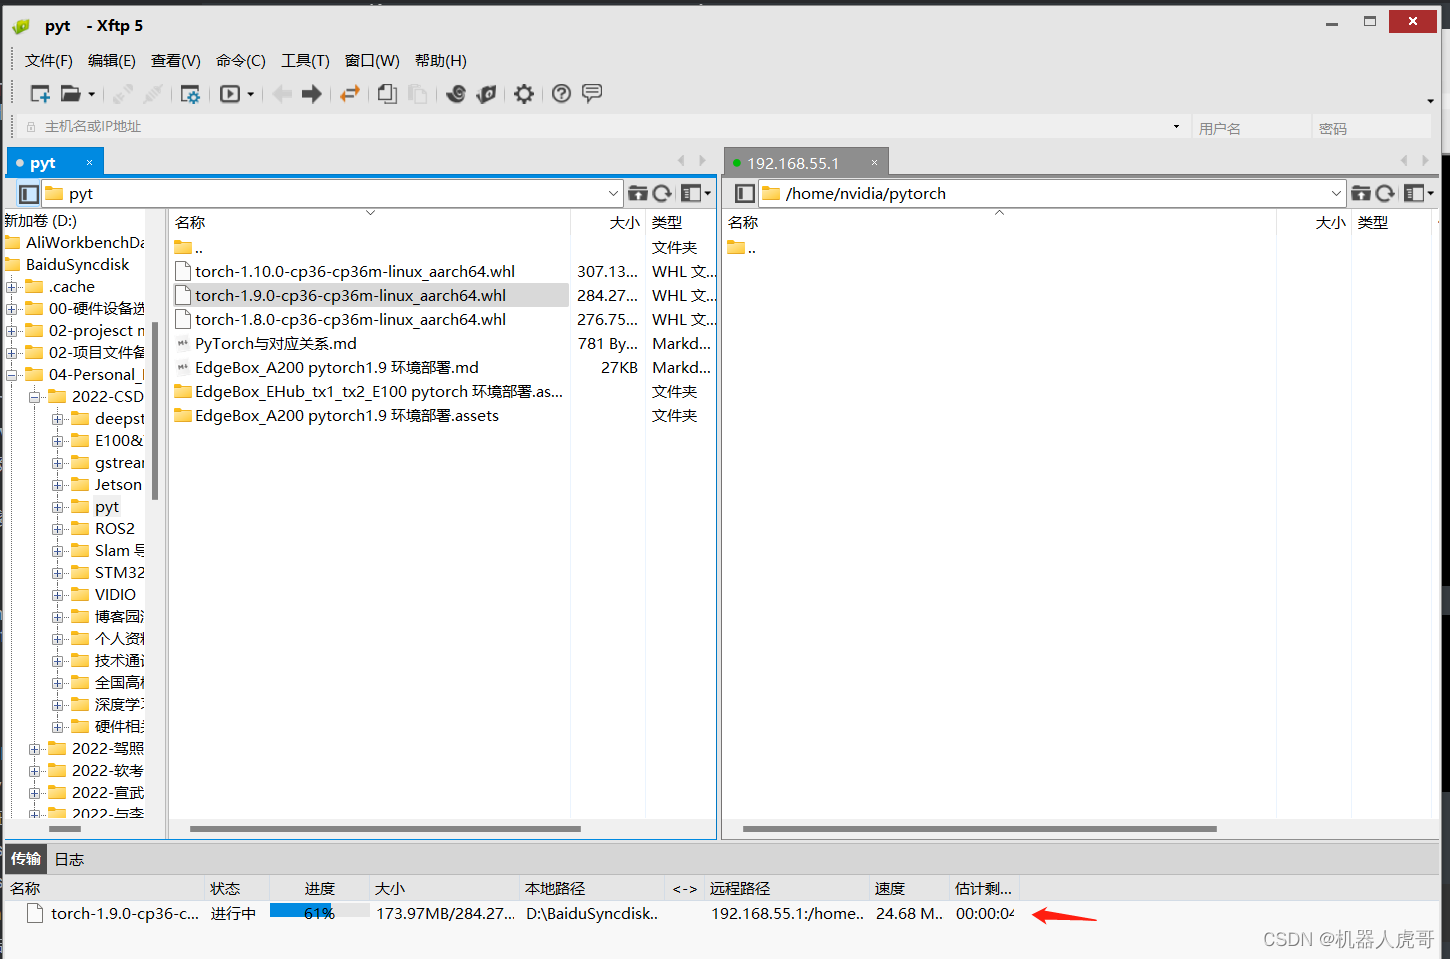
Task: Toggle the folder tree in the local pane
Action: (28, 194)
